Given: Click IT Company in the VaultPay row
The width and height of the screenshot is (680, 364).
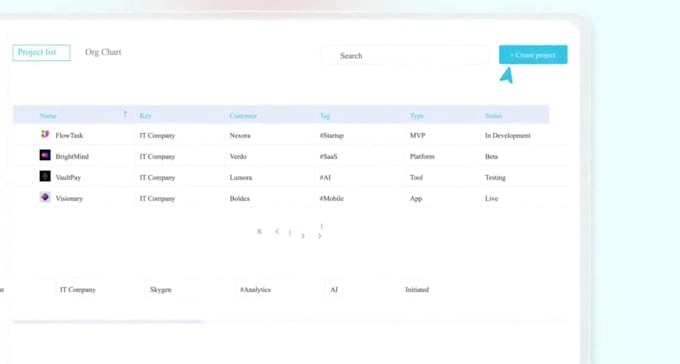Looking at the screenshot, I should pyautogui.click(x=157, y=177).
